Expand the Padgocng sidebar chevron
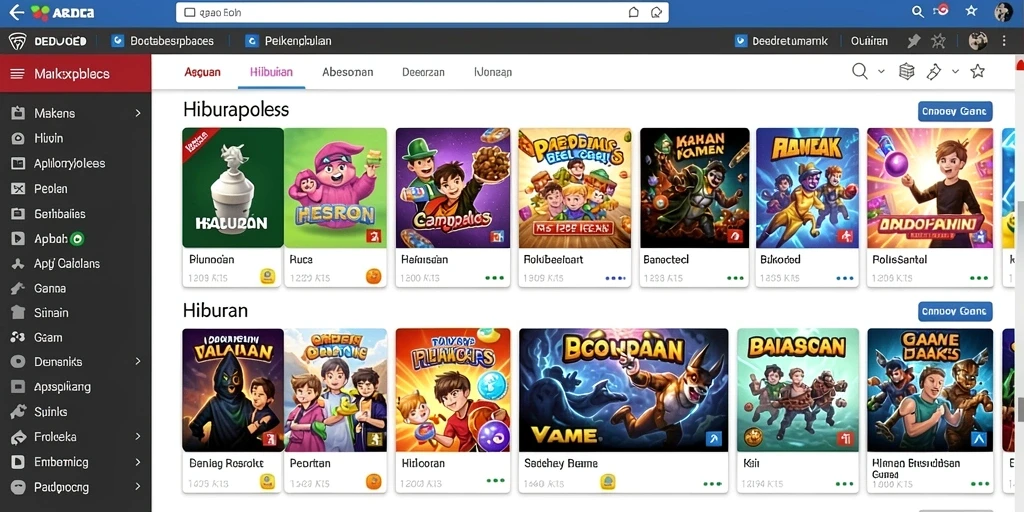 [138, 487]
